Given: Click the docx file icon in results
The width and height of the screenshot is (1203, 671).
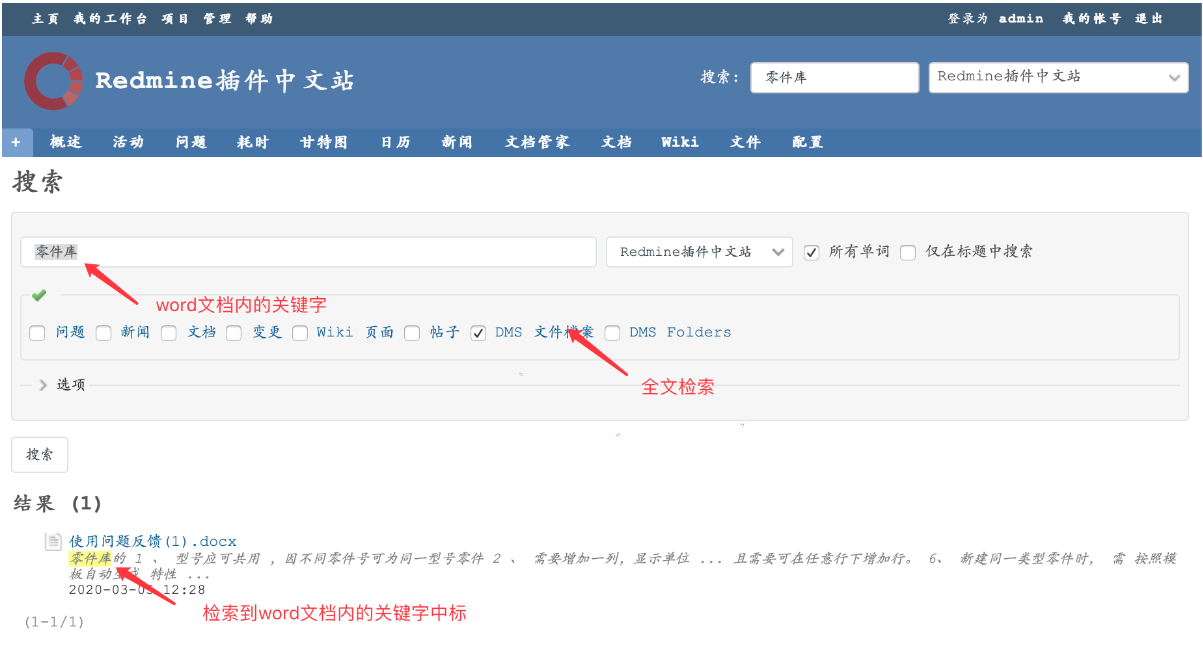Looking at the screenshot, I should [x=54, y=542].
